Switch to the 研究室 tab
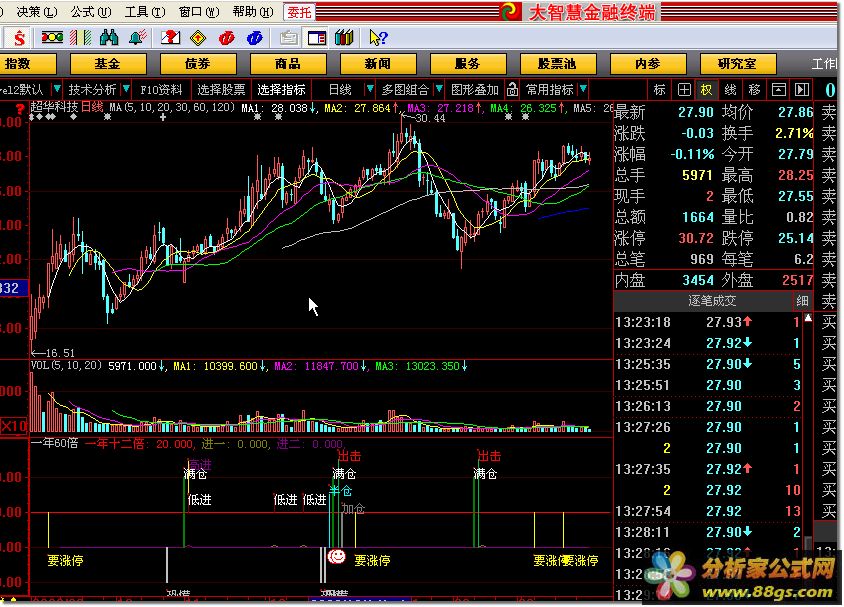This screenshot has width=844, height=607. pos(737,64)
